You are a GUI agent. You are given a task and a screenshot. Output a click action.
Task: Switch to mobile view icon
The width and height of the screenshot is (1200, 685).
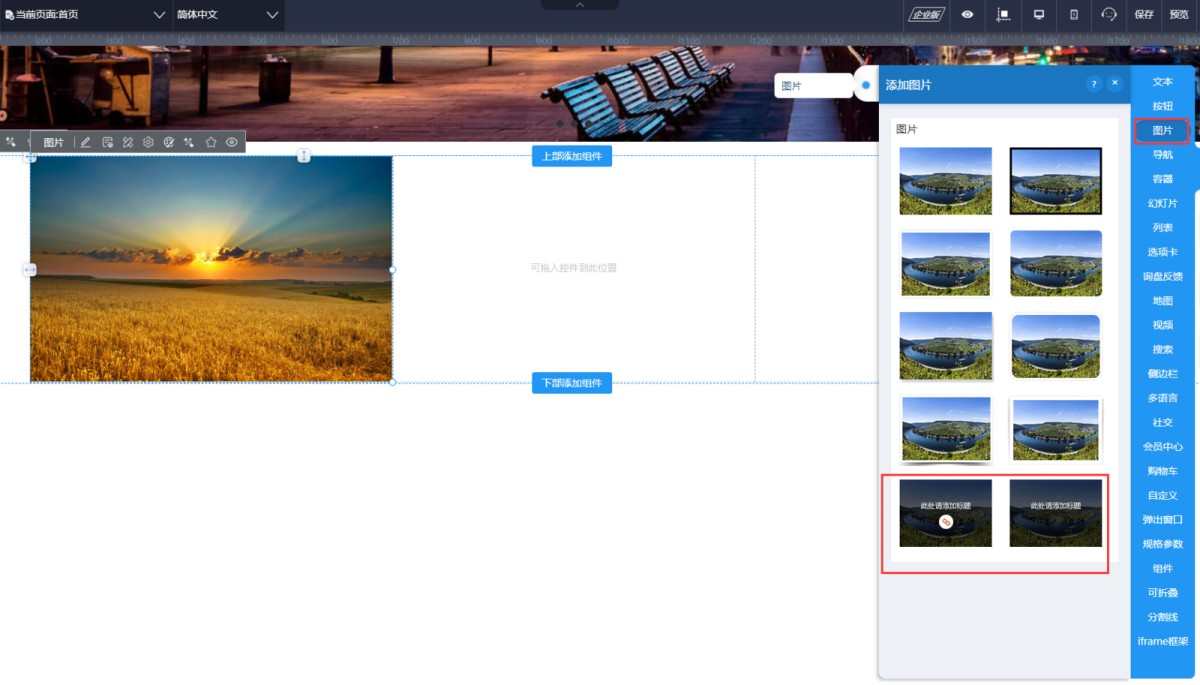pyautogui.click(x=1074, y=15)
